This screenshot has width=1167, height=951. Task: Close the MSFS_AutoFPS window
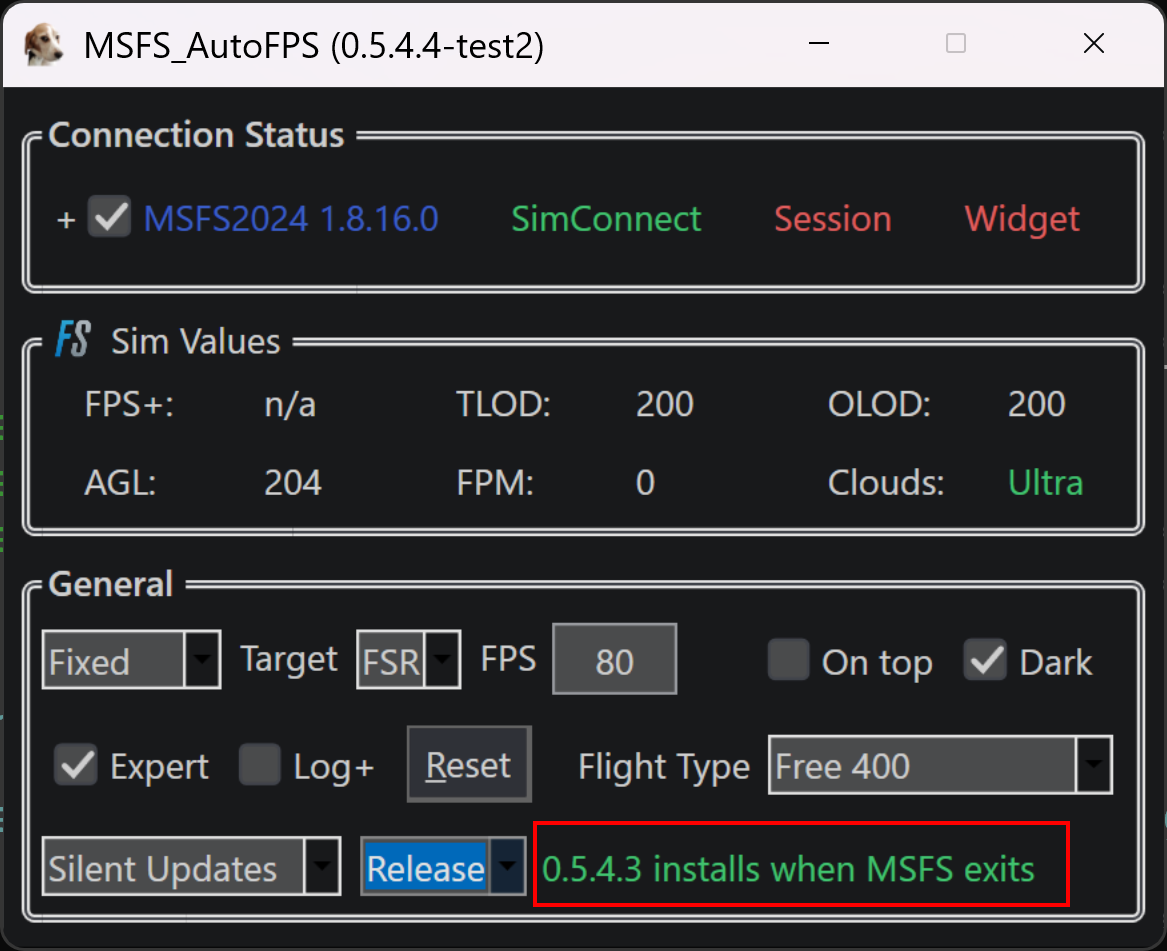click(1094, 43)
